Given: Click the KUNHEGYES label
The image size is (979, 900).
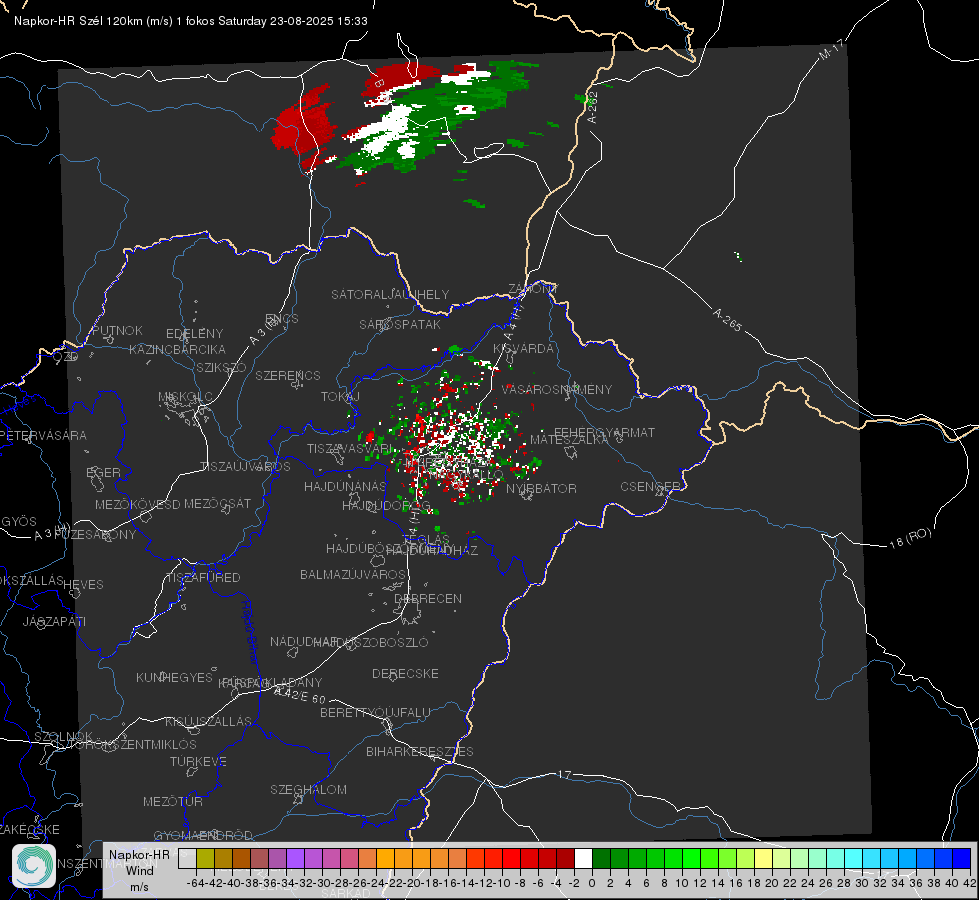Looking at the screenshot, I should tap(174, 677).
